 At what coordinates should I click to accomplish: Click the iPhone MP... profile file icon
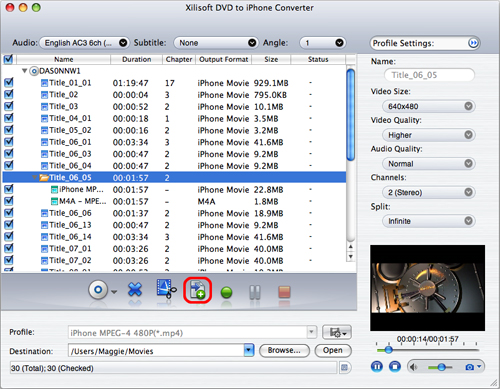54,190
